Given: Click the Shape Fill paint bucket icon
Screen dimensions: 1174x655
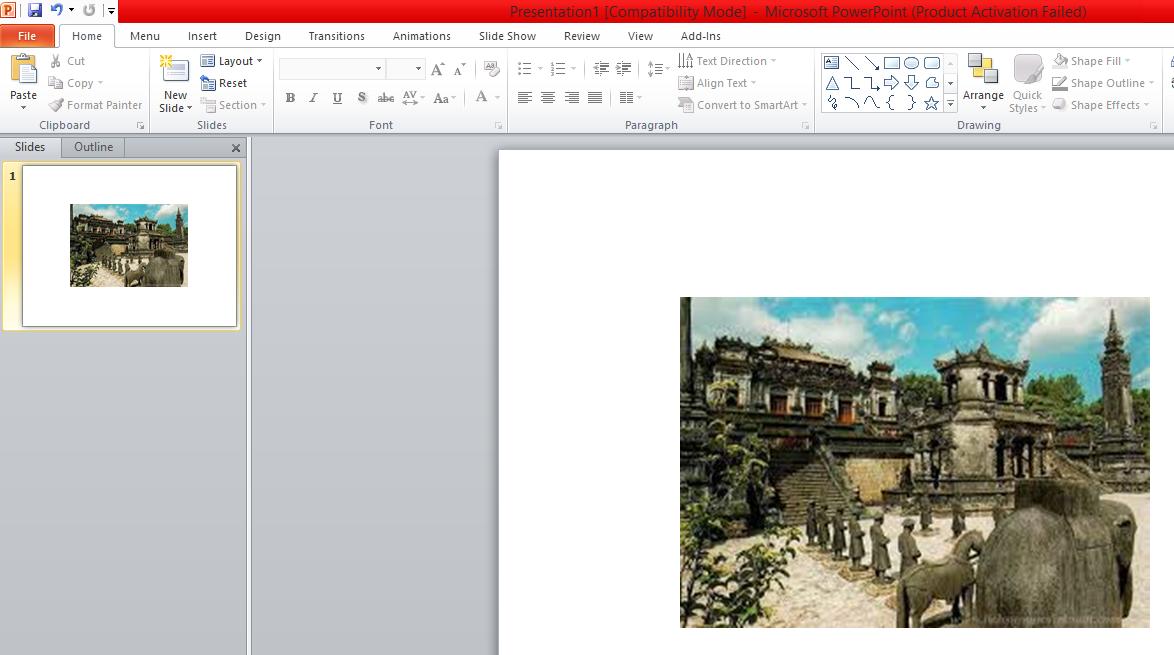Looking at the screenshot, I should 1061,60.
